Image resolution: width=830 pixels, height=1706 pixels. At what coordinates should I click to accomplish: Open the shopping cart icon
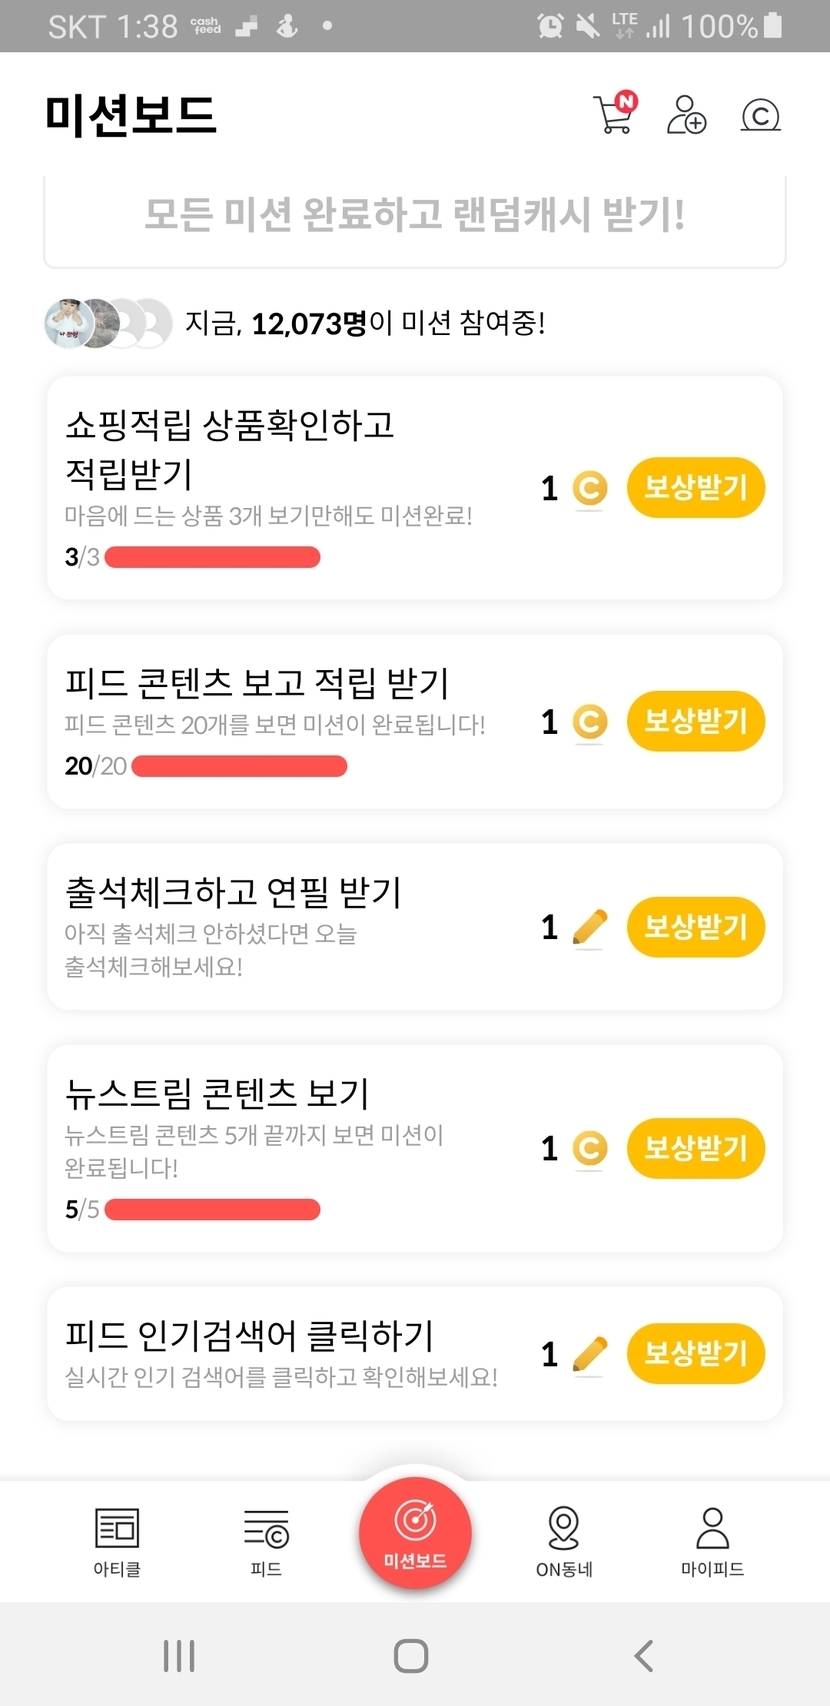point(614,115)
